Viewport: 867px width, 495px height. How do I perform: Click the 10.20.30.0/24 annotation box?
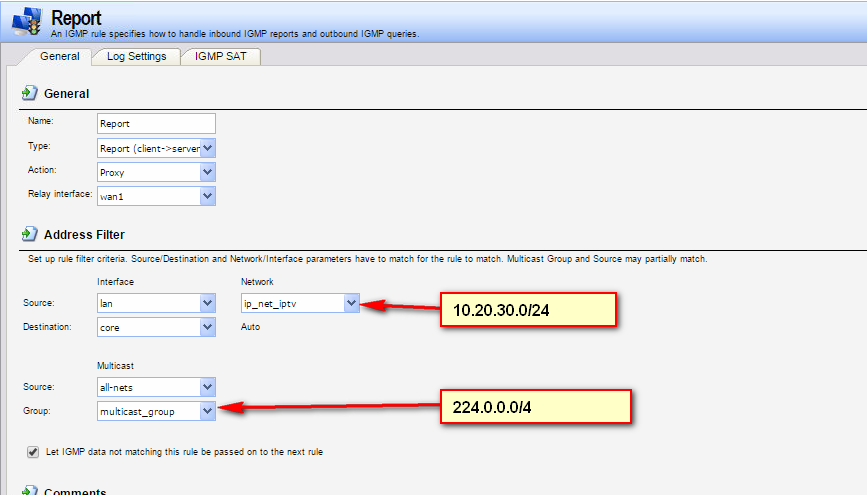click(x=526, y=311)
